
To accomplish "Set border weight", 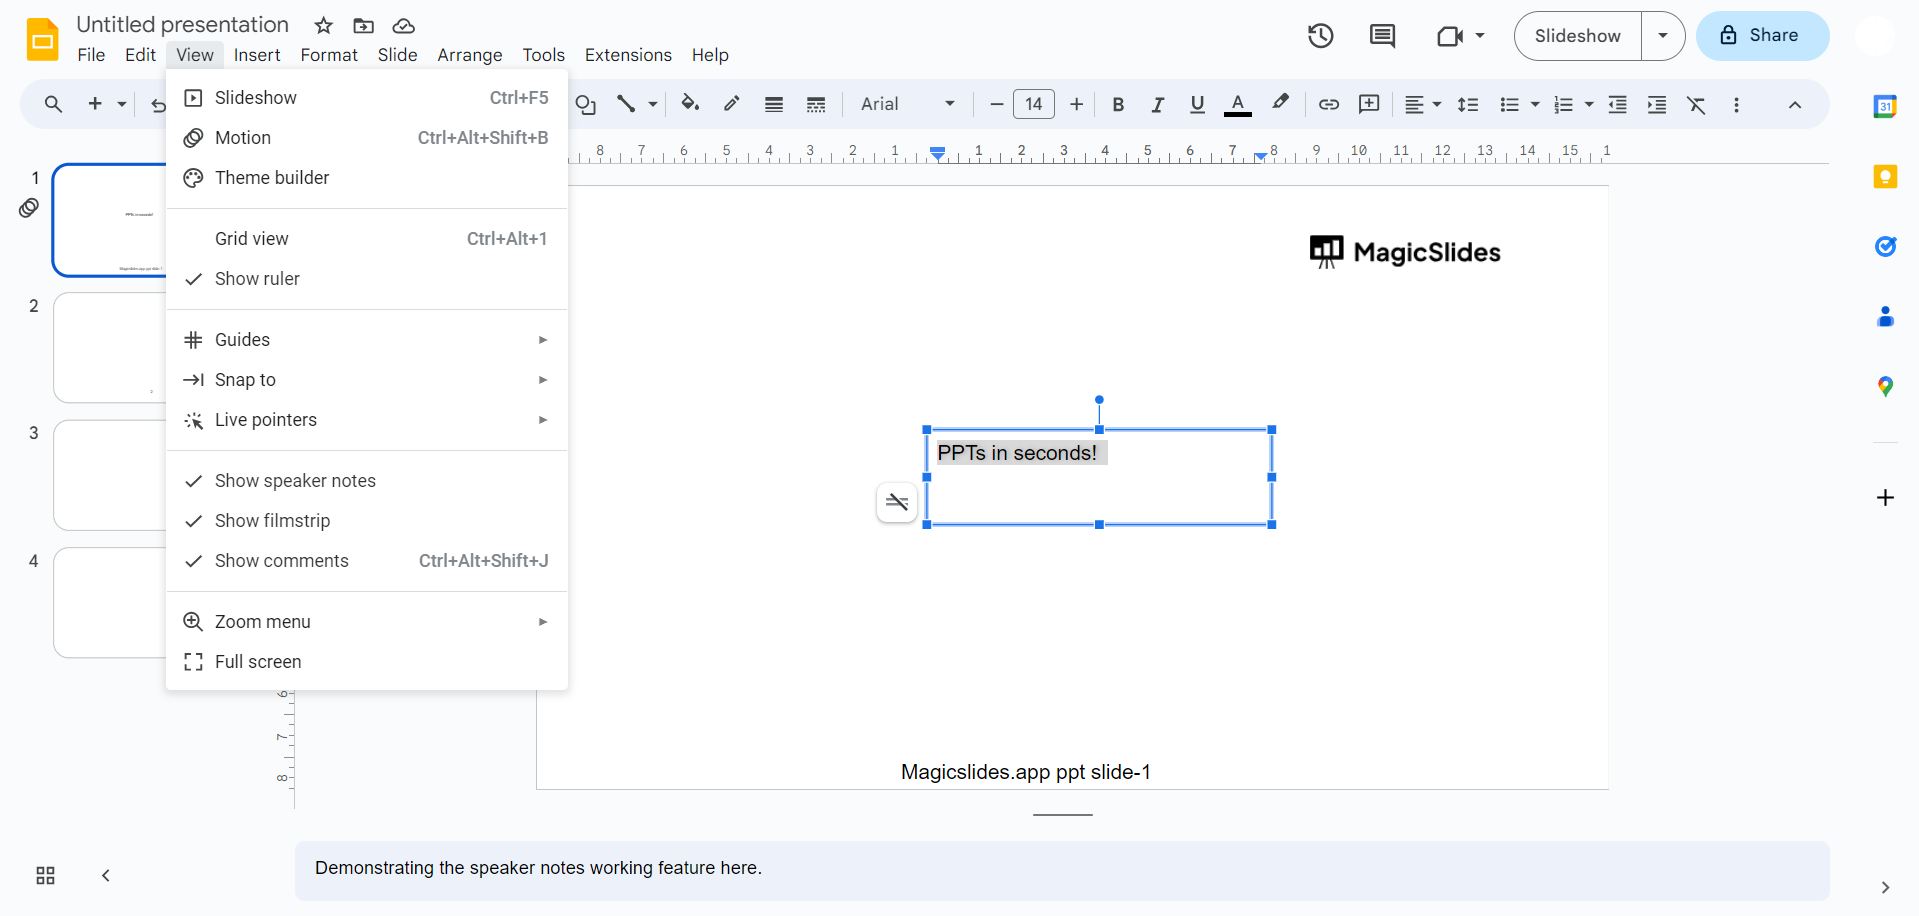I will 774,104.
